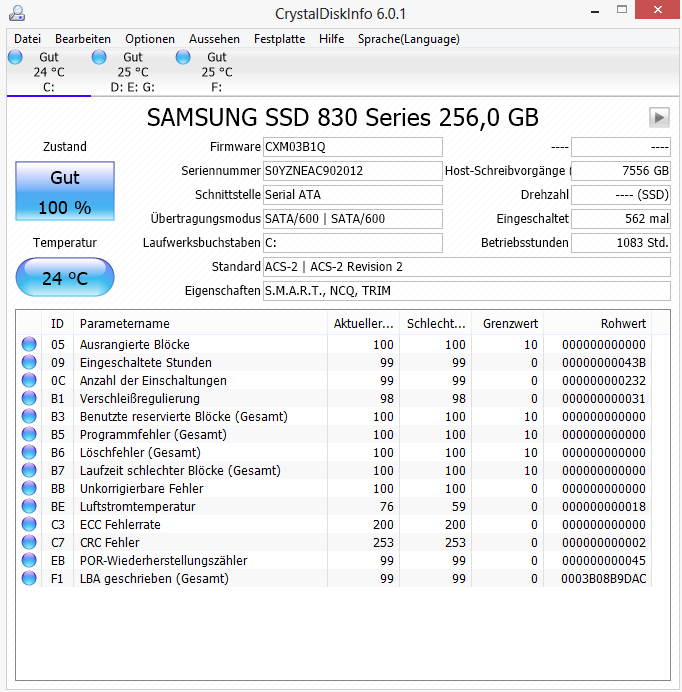Click the status orb for drive F:
Image resolution: width=682 pixels, height=692 pixels.
(183, 57)
